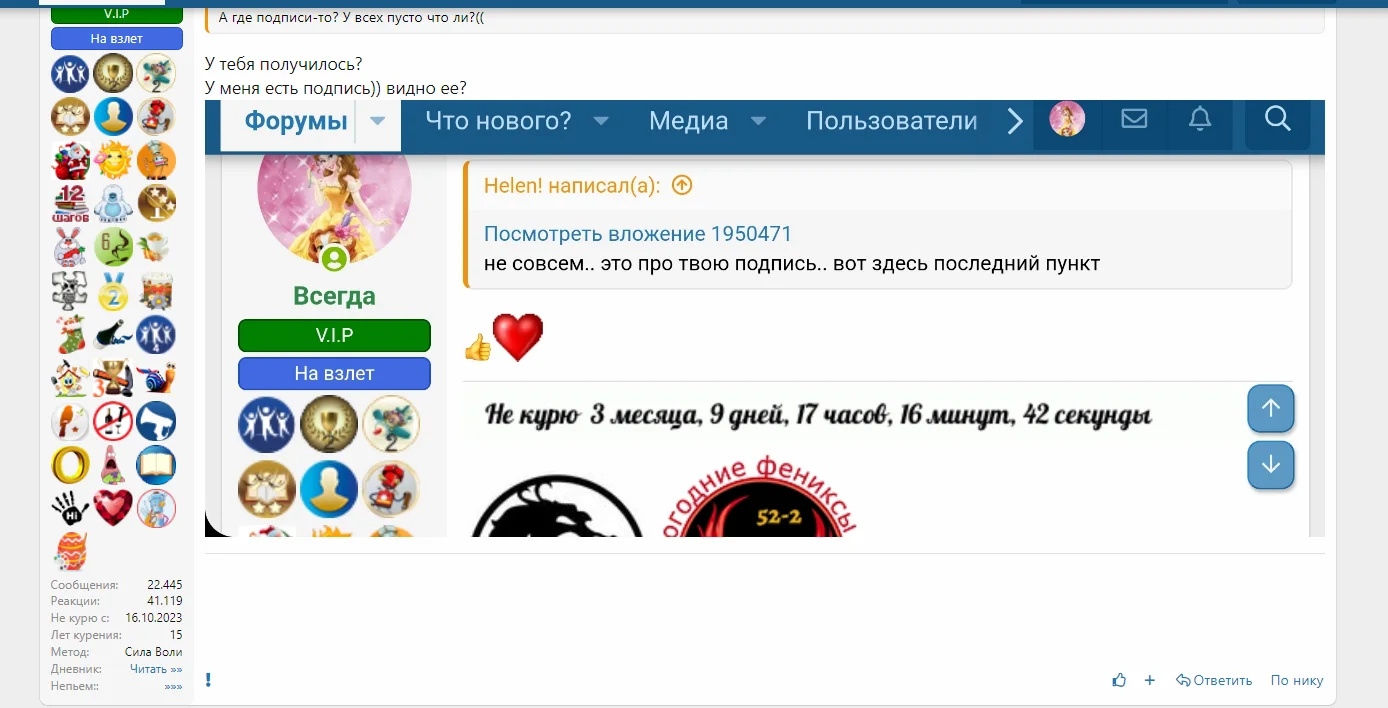Click the blue scroll-down arrow button
This screenshot has width=1388, height=708.
click(1271, 465)
